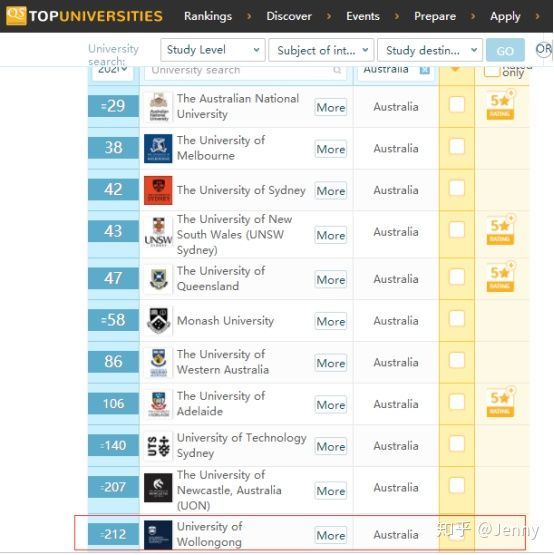This screenshot has width=554, height=555.
Task: Open the Discover menu
Action: point(289,16)
